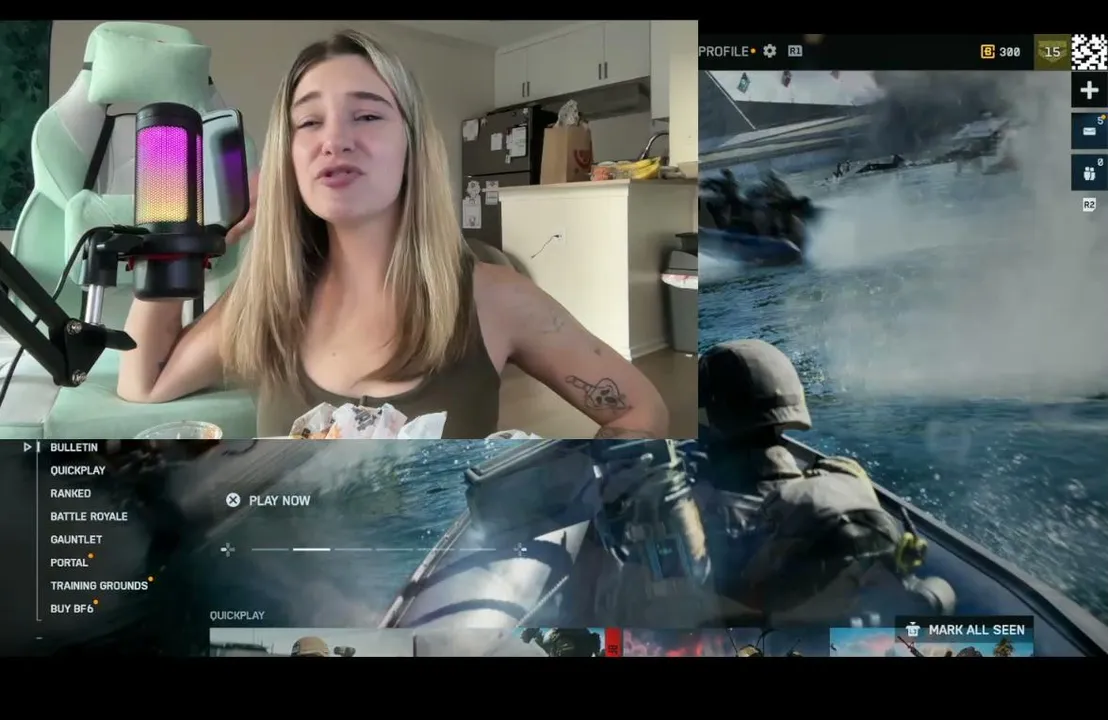Select the Buy BF6 menu entry
The image size is (1108, 720).
pos(71,608)
